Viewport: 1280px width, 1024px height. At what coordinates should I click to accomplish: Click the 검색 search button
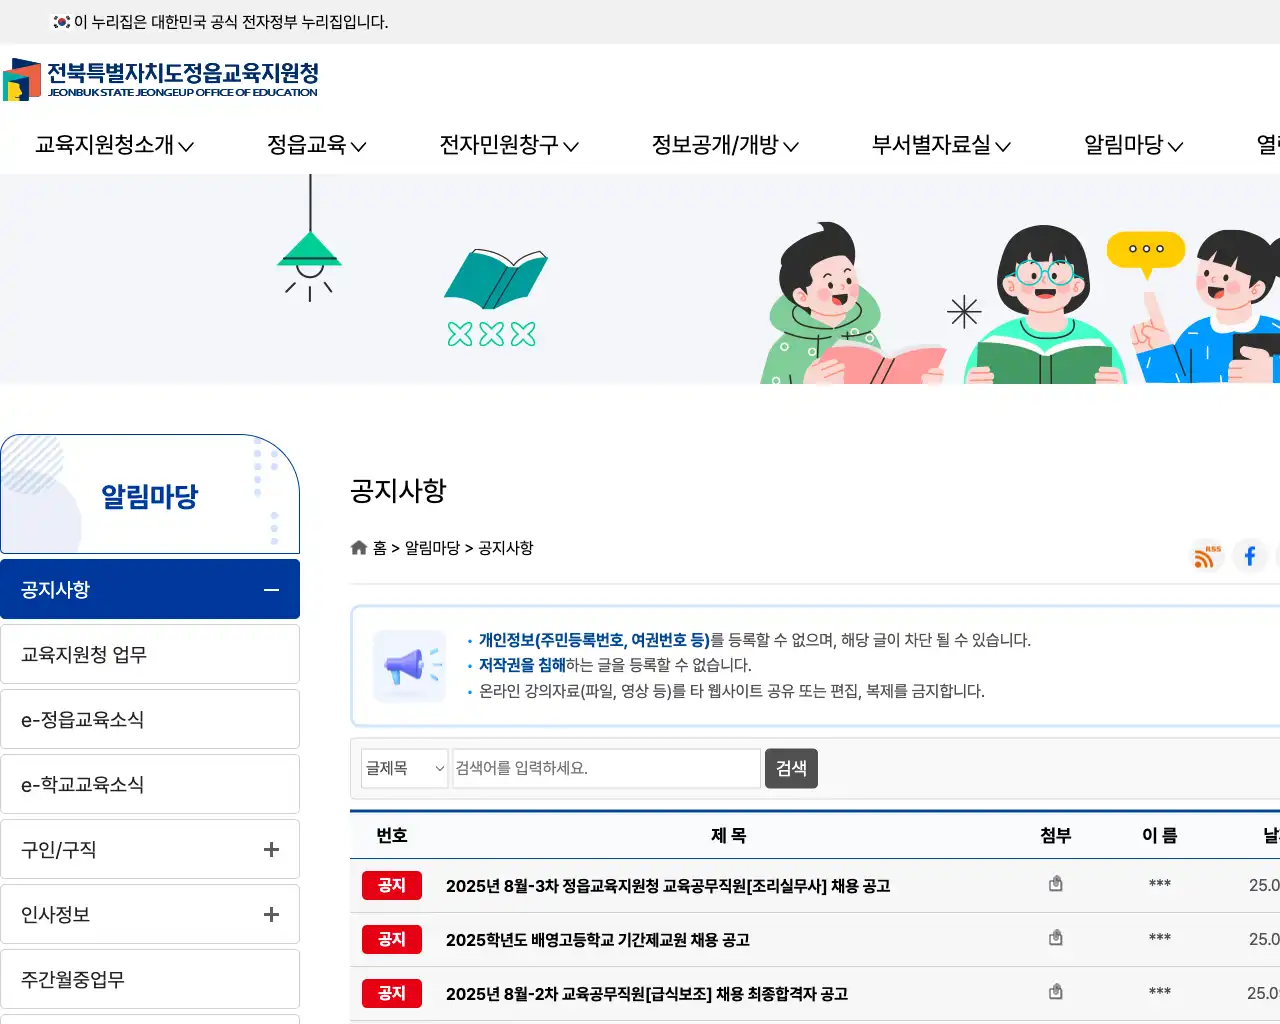pos(791,768)
